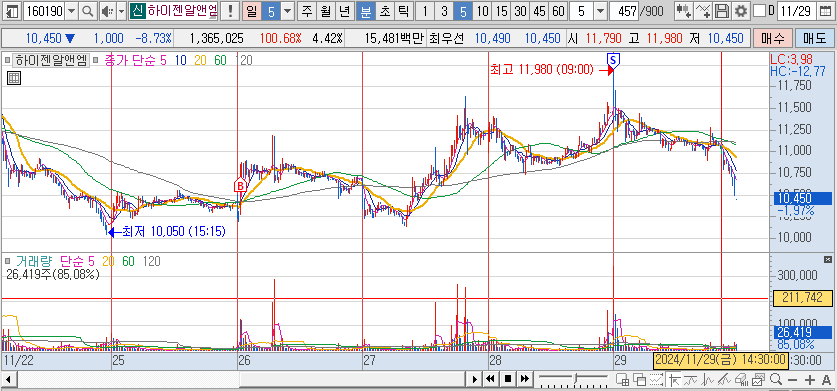Click the chart image capture icon

[759, 380]
